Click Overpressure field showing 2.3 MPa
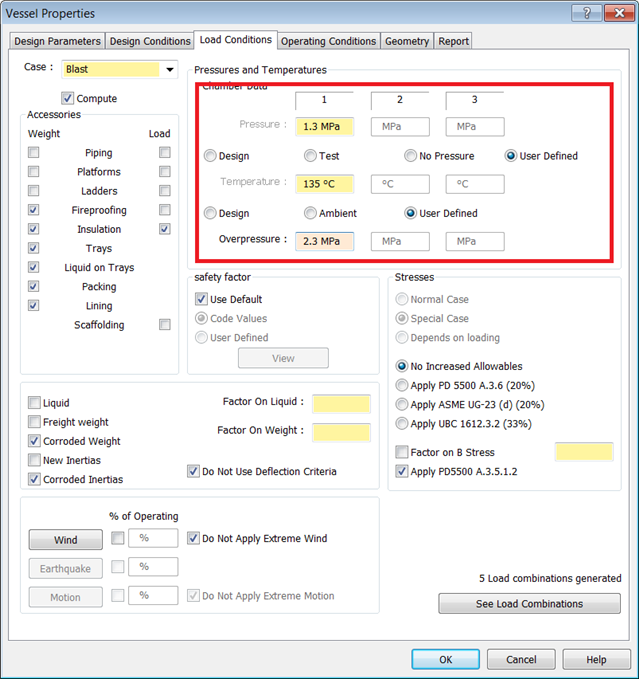 point(325,241)
